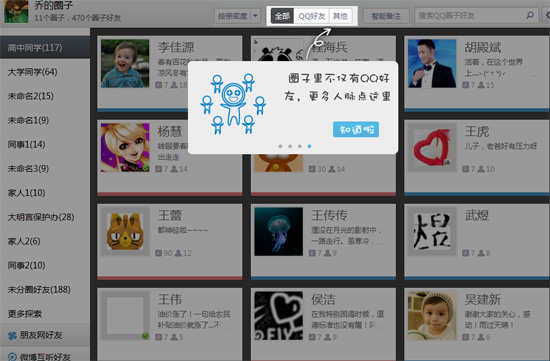This screenshot has width=550, height=361.
Task: Click the circles count icon on 侯洁's card
Action: 312,337
